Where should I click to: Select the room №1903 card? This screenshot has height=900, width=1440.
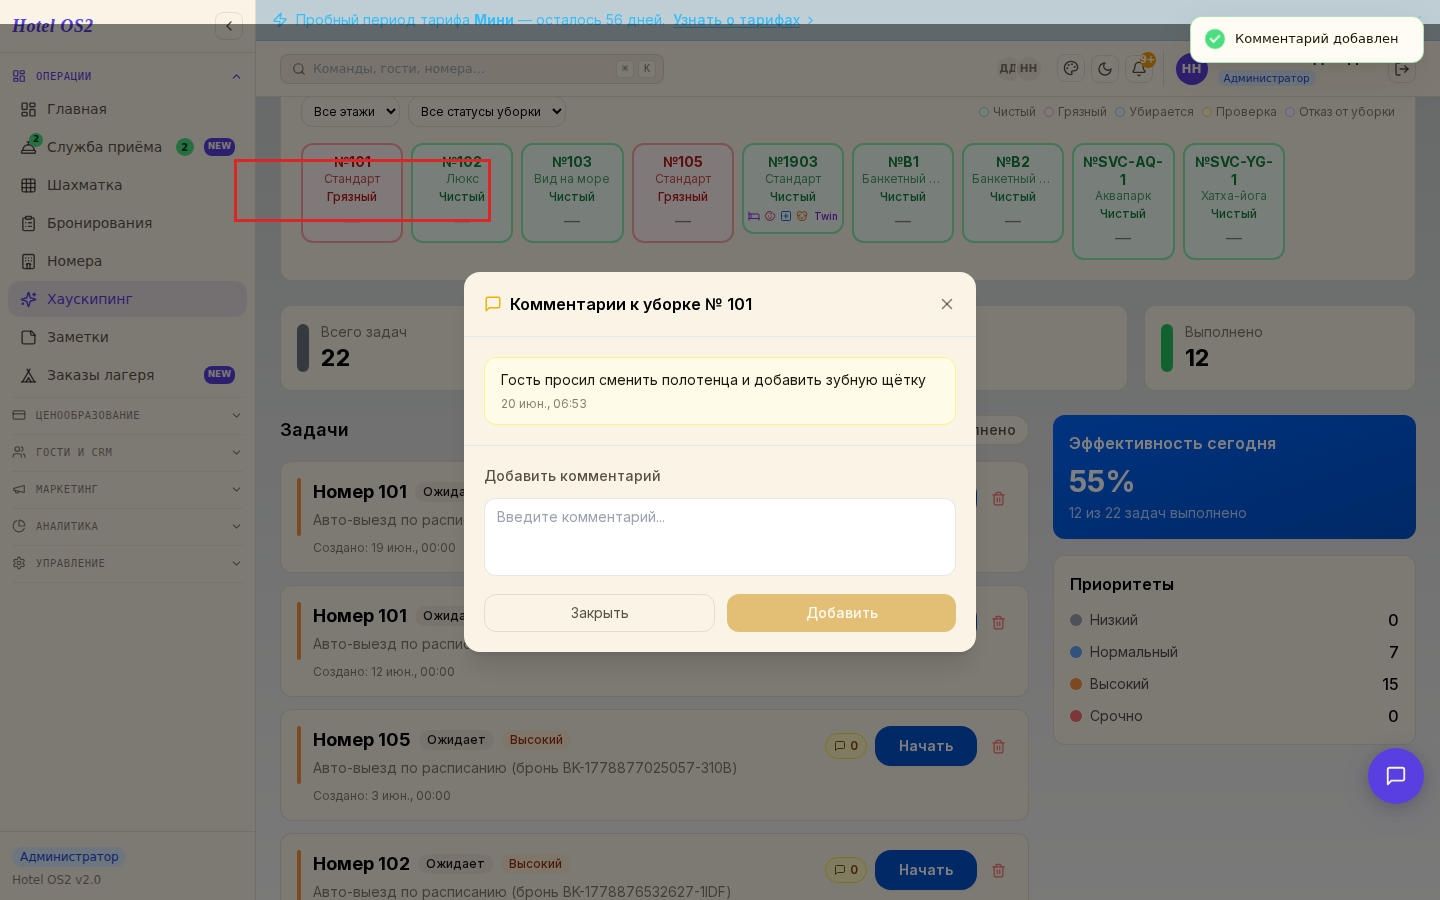tap(793, 188)
